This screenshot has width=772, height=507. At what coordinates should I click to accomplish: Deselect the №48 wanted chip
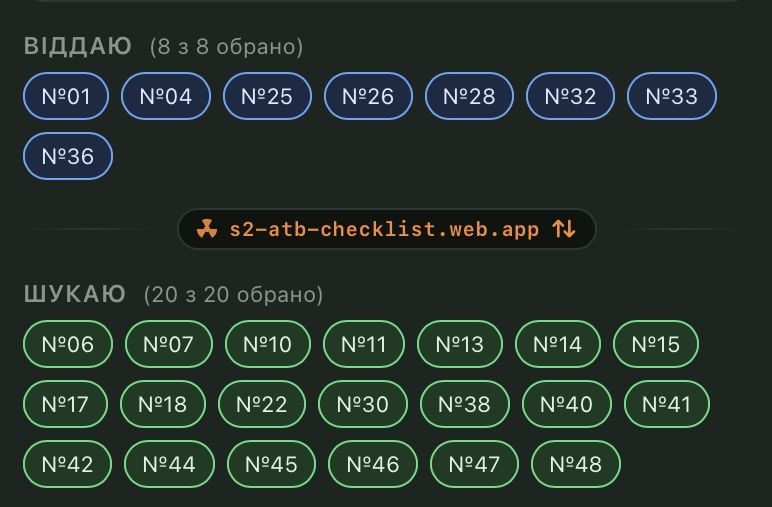tap(576, 465)
